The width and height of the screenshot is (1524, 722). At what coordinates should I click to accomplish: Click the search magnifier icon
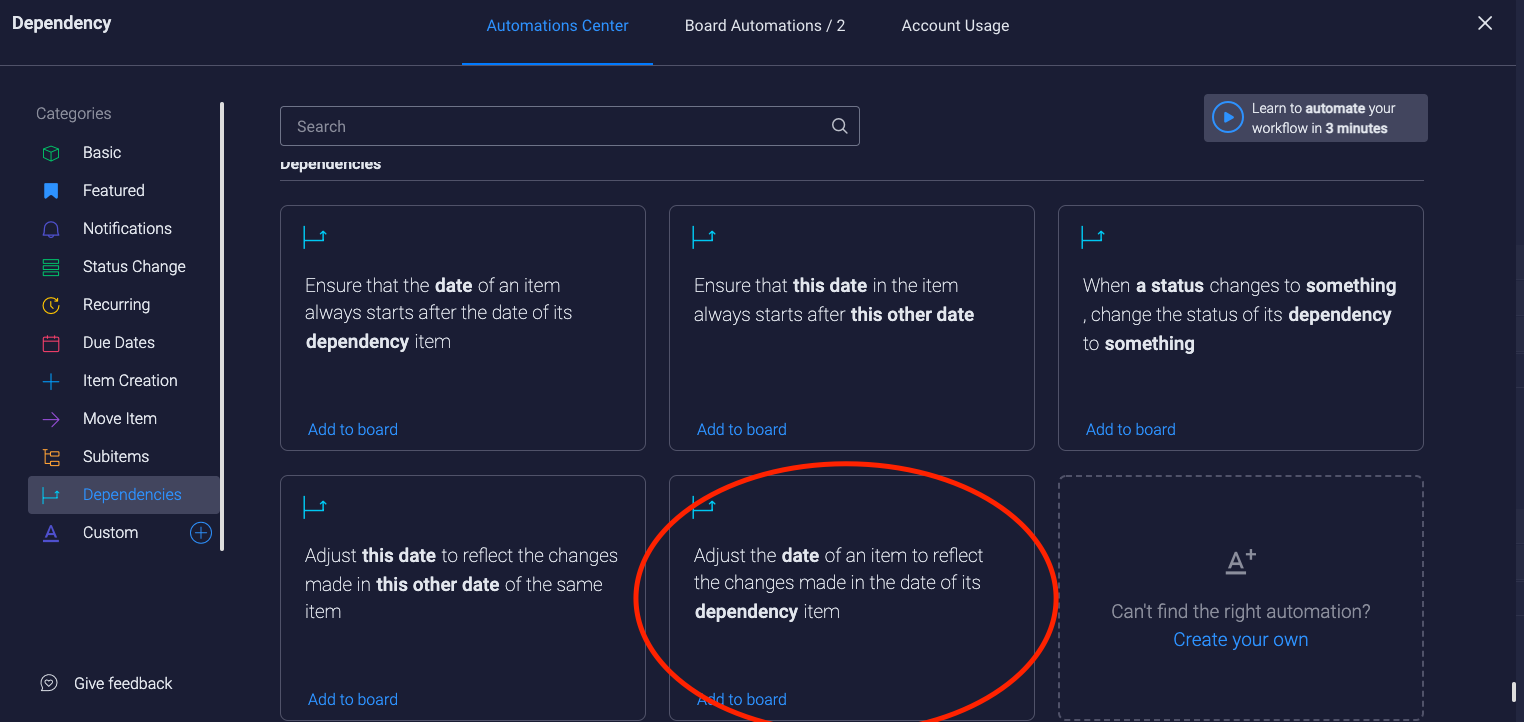tap(839, 126)
